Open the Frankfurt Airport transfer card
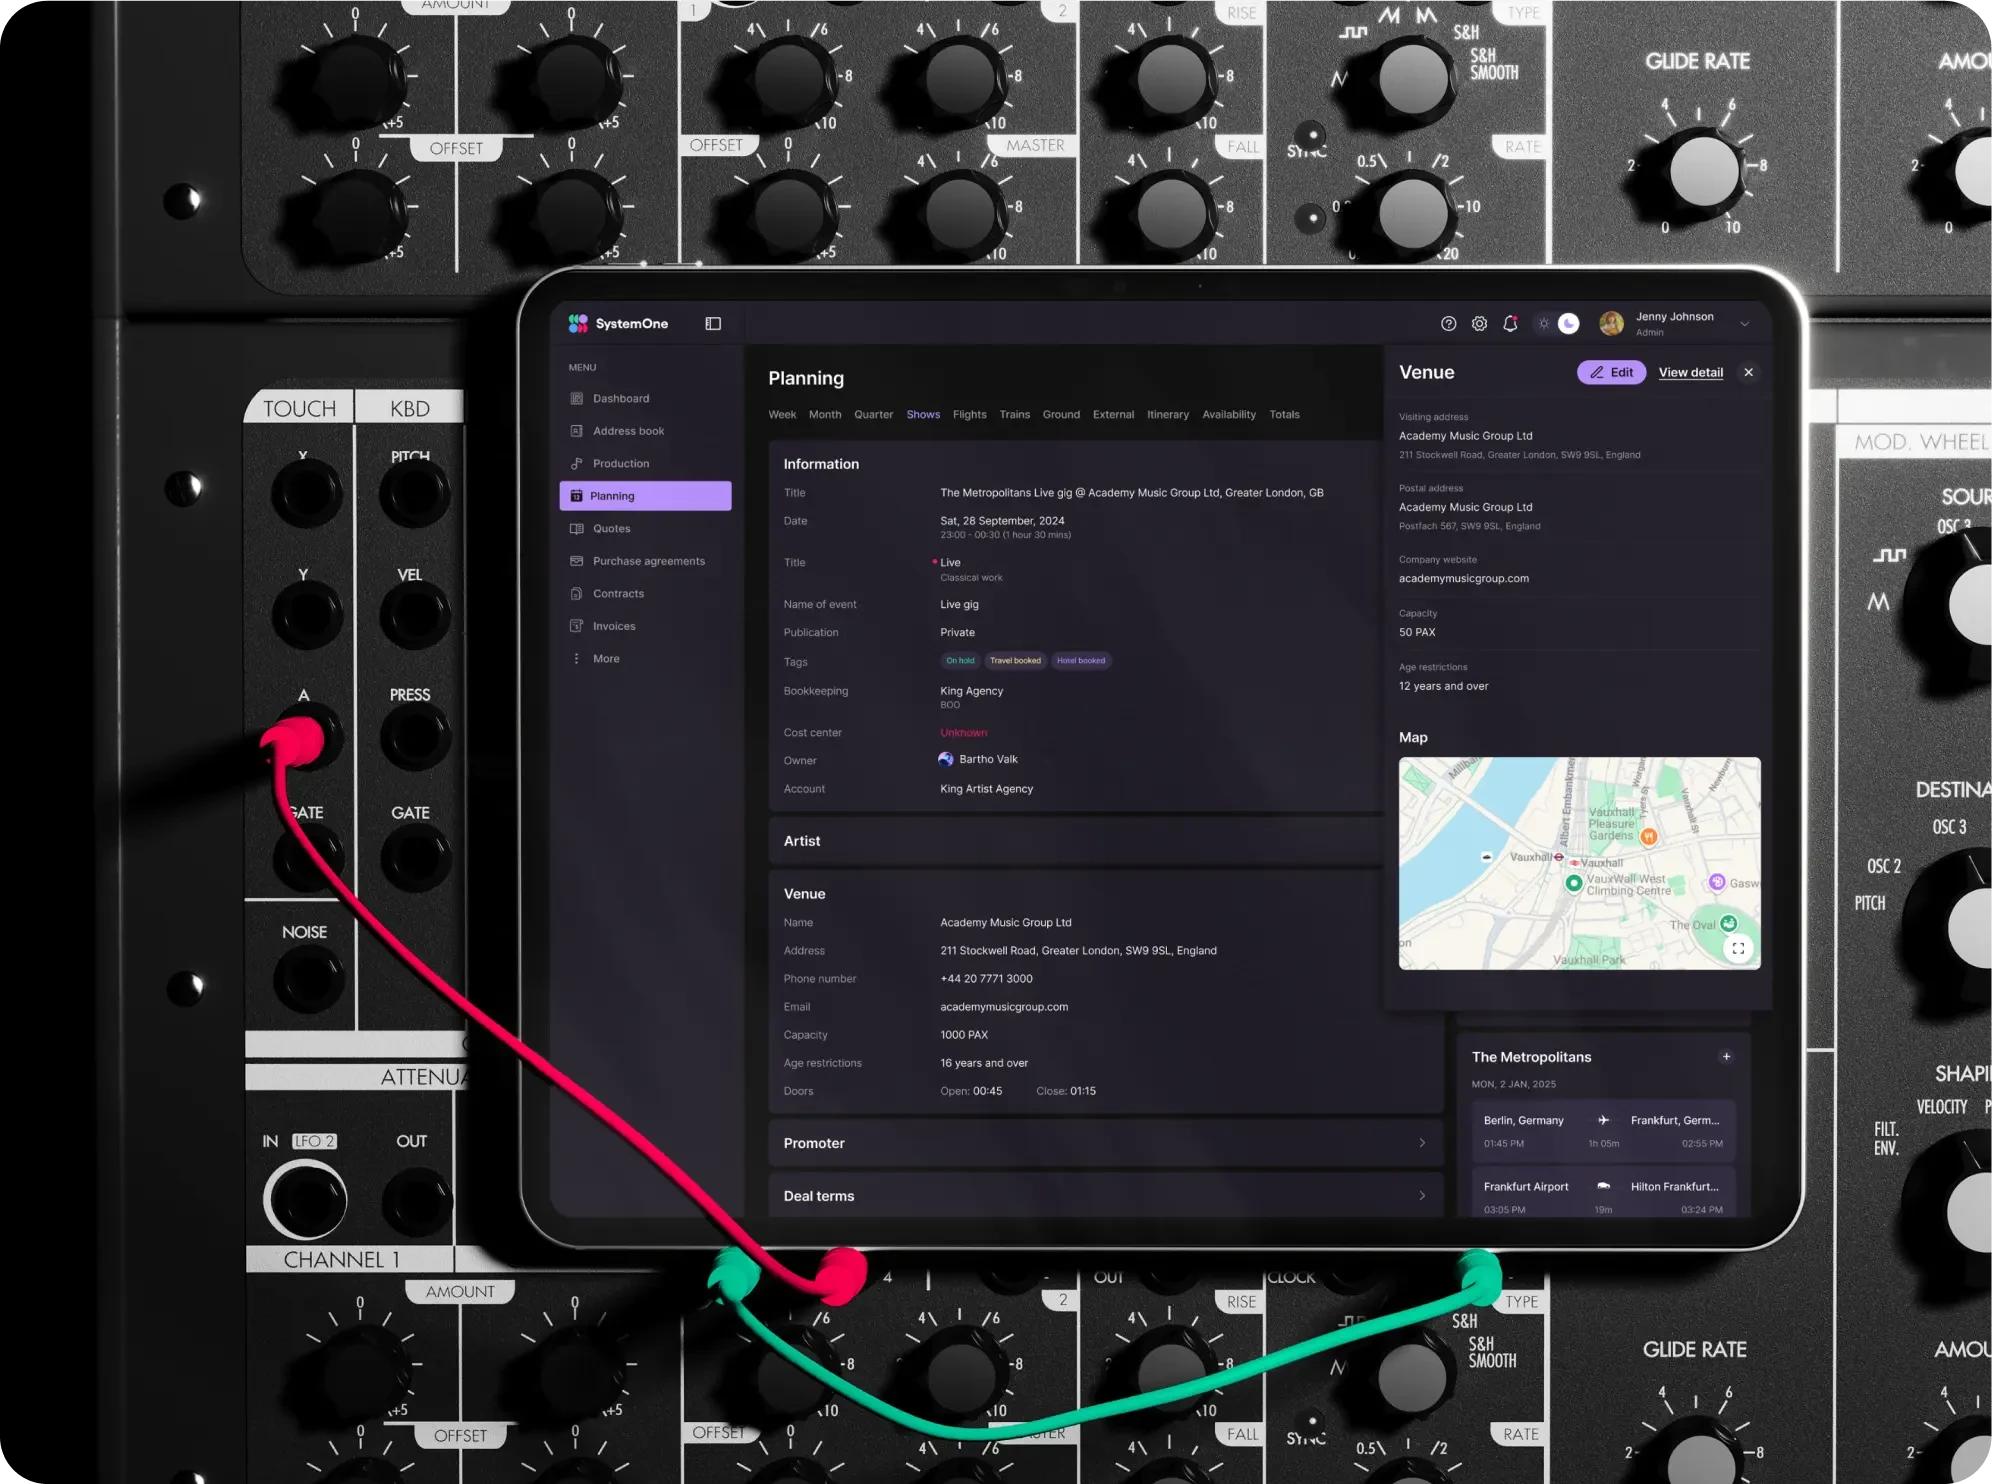 (1603, 1193)
